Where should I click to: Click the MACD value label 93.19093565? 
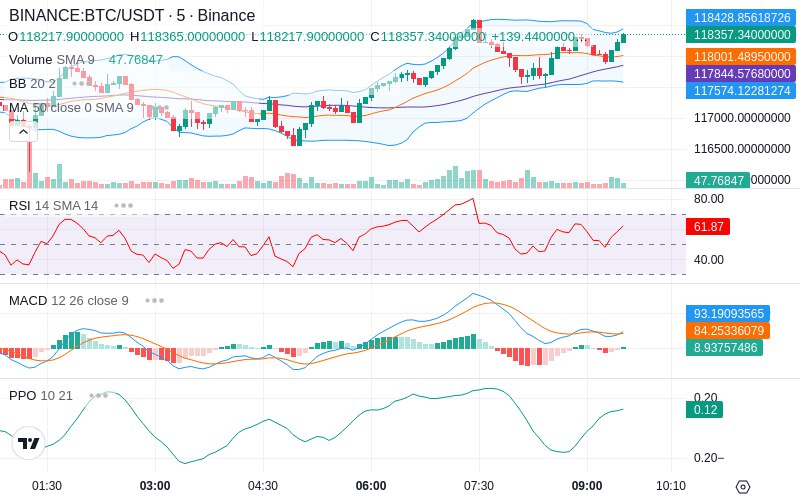point(728,313)
